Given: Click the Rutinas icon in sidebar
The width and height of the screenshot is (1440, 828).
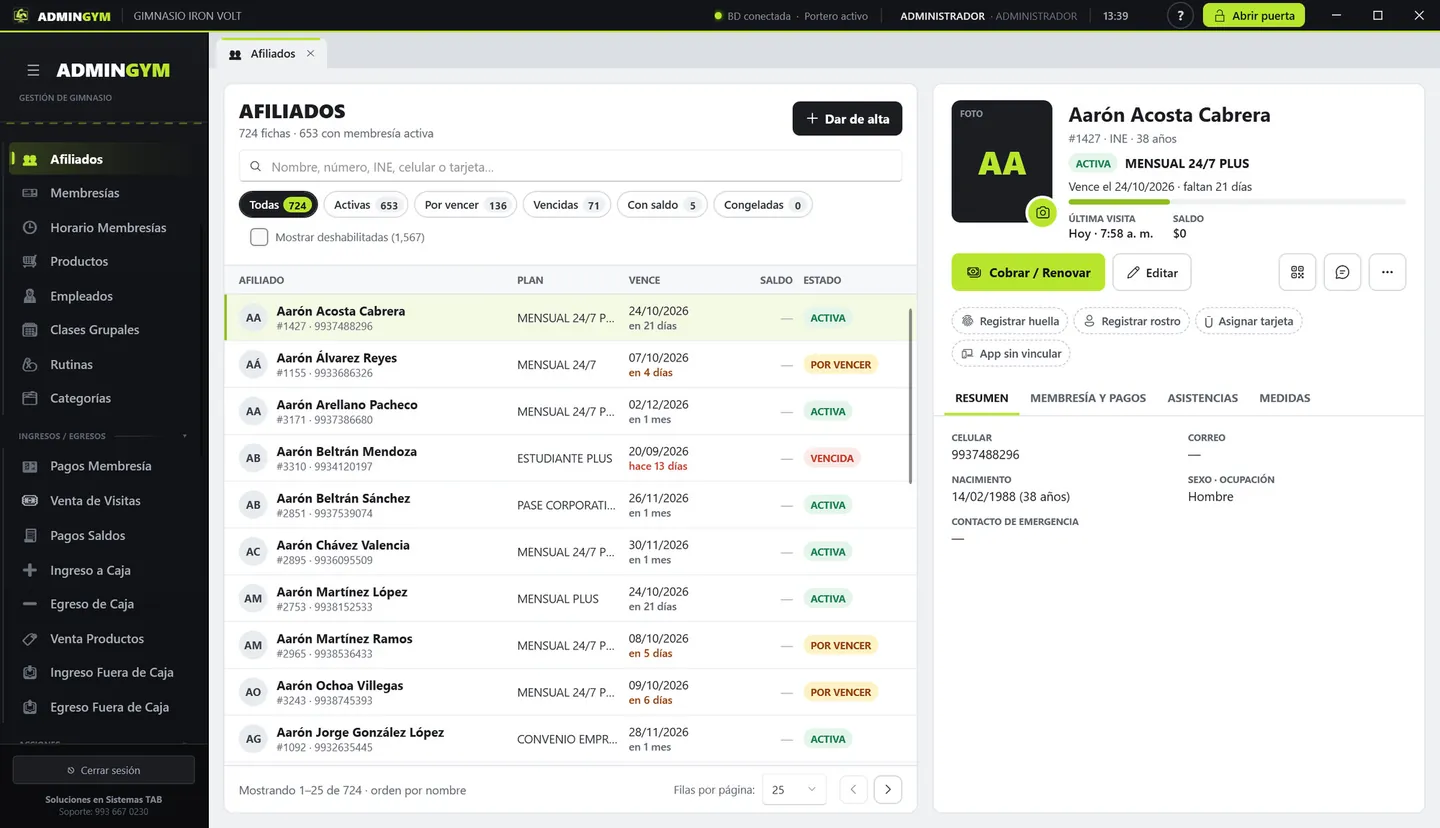Looking at the screenshot, I should pos(30,365).
